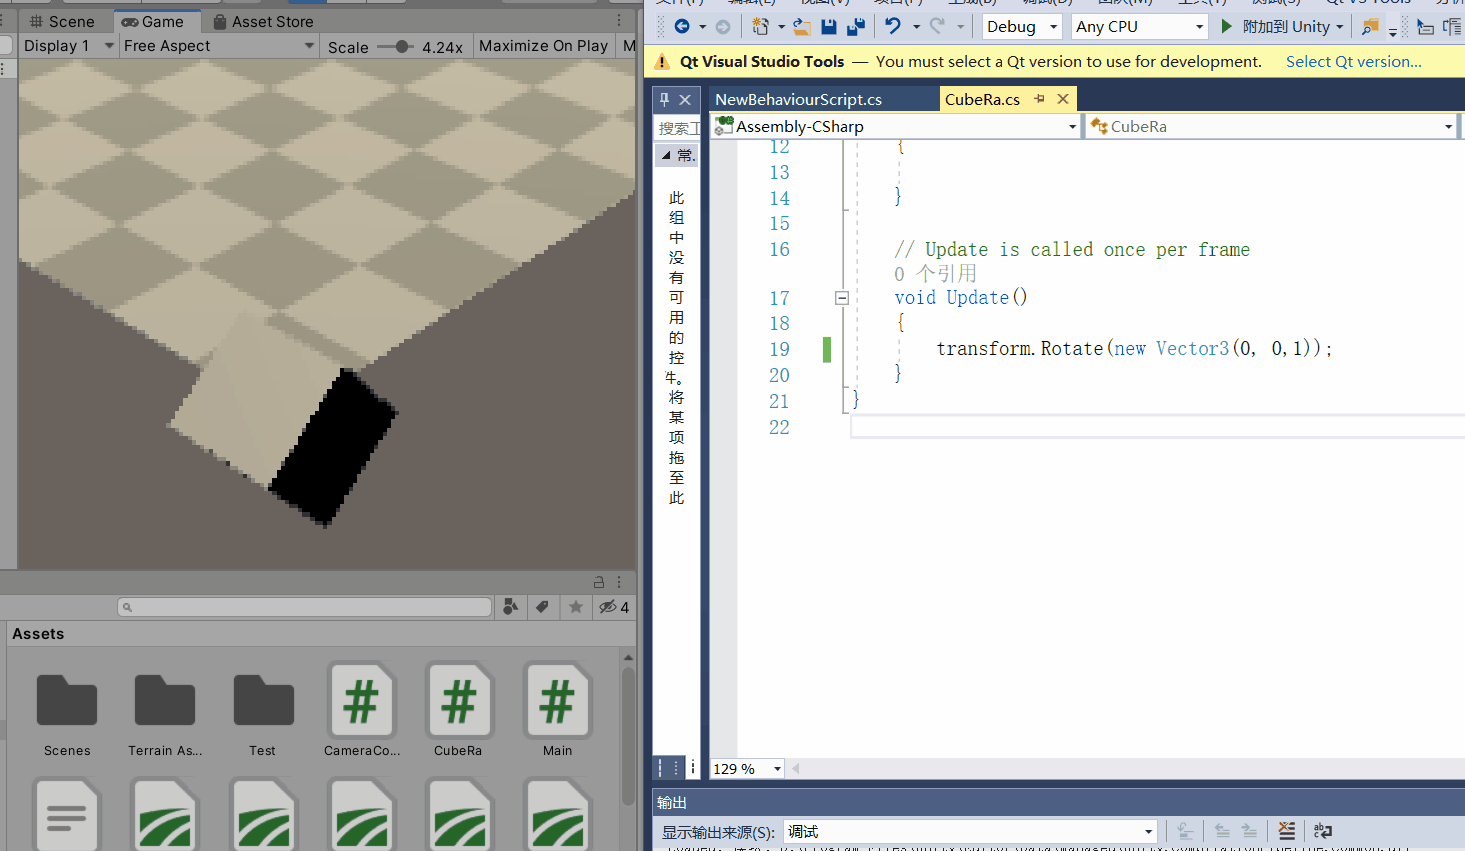The height and width of the screenshot is (851, 1465).
Task: Close the toolbox side panel
Action: click(x=685, y=99)
